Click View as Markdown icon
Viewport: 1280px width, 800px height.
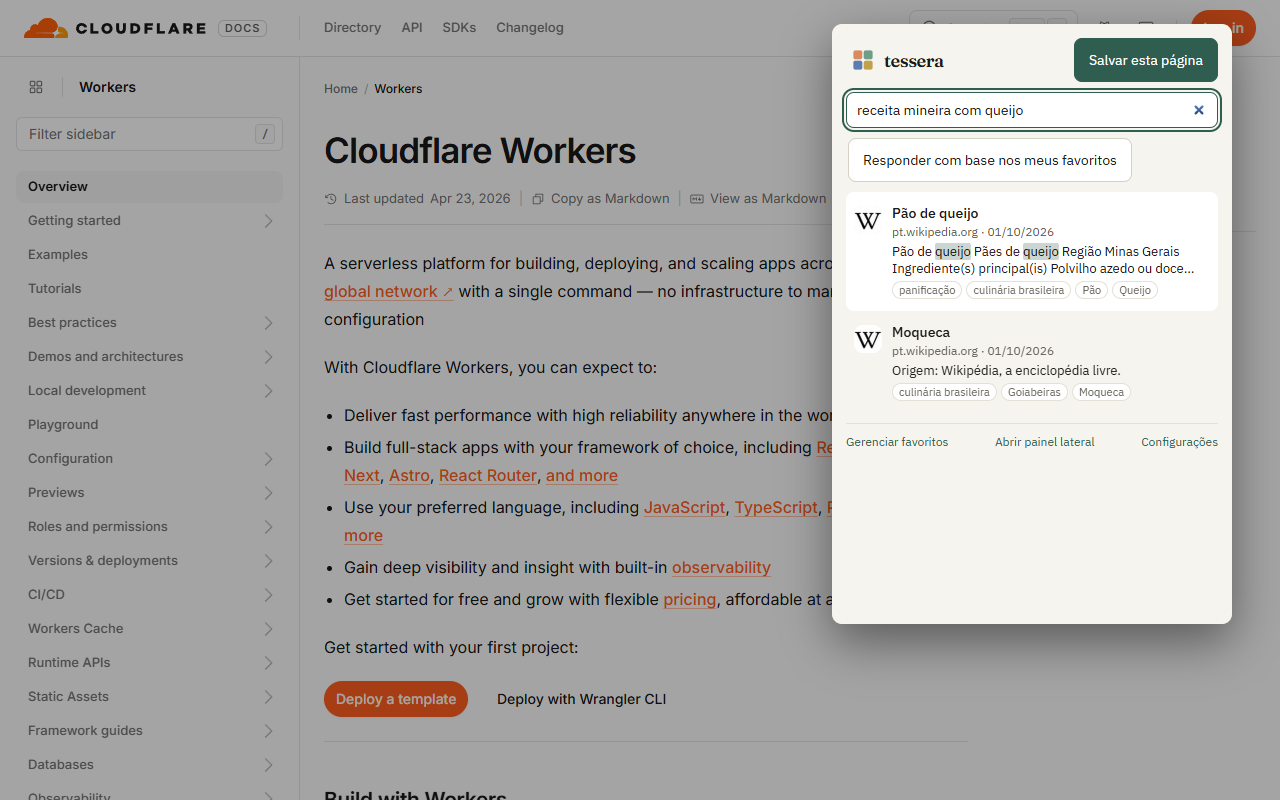click(697, 199)
